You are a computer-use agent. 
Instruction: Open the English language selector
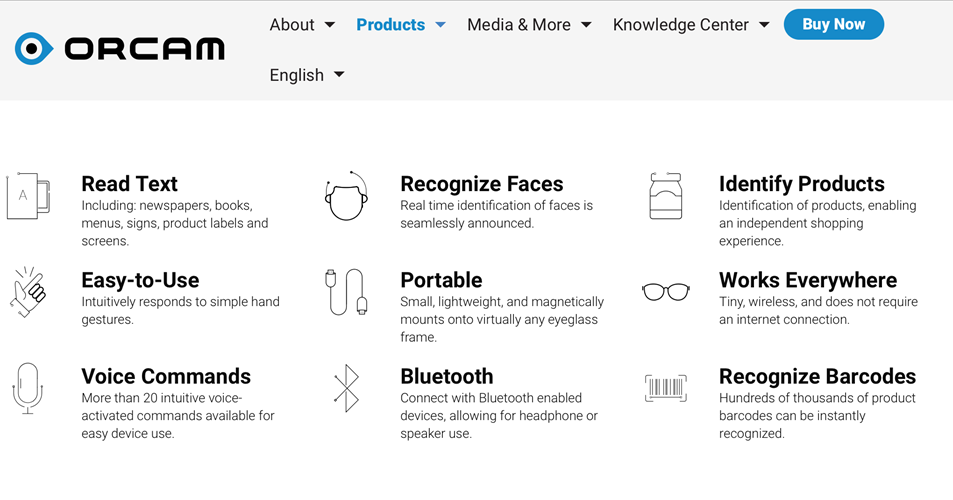click(x=307, y=75)
